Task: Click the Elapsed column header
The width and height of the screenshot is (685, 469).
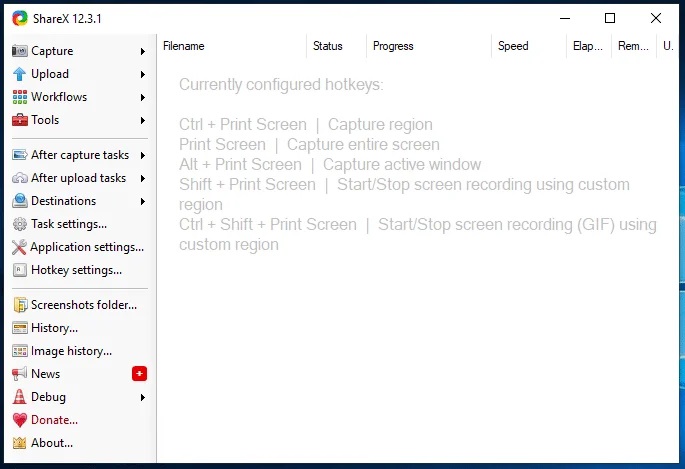Action: coord(589,46)
